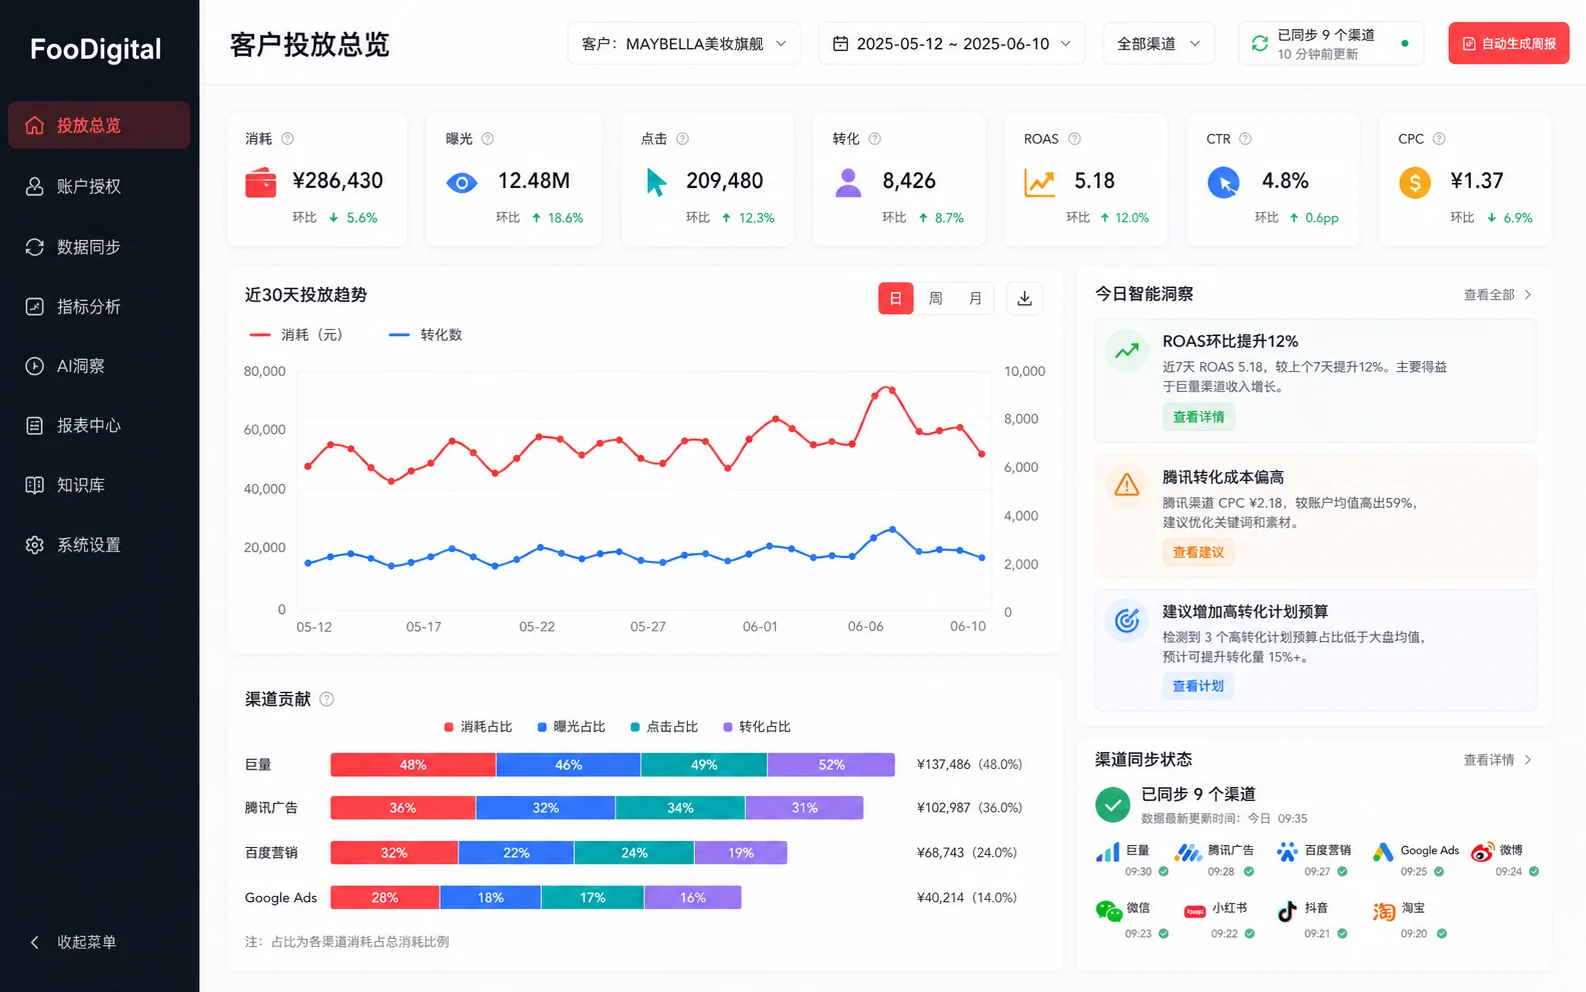Click the 淘宝 channel icon

[1383, 911]
